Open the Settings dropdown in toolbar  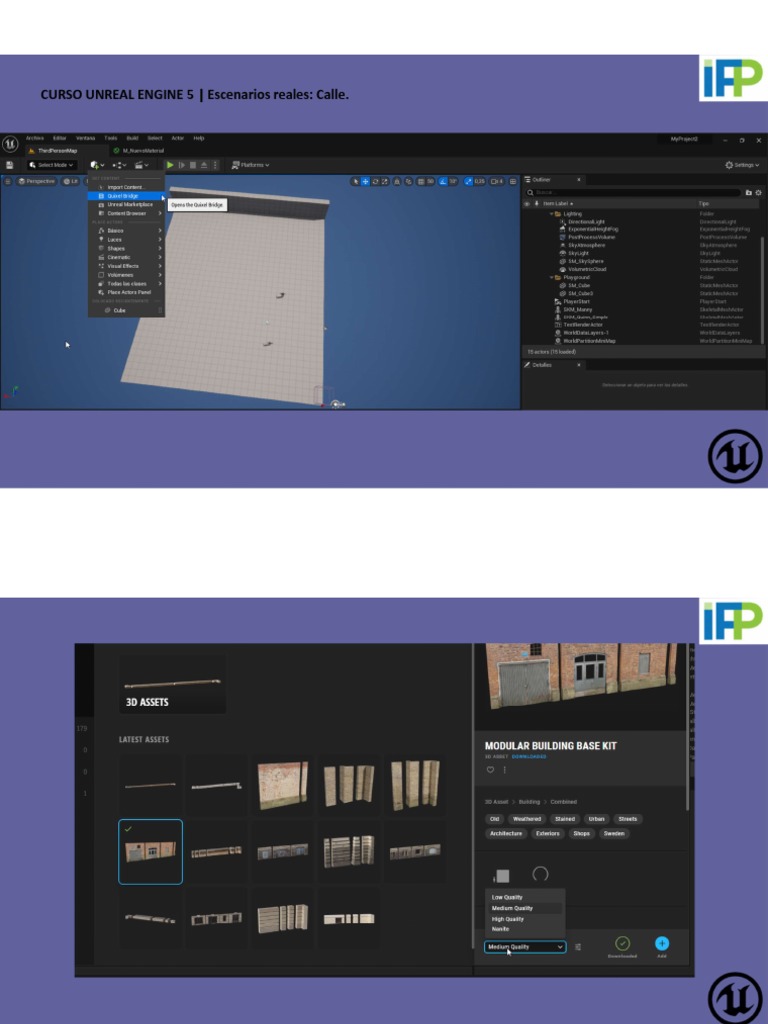click(x=742, y=165)
